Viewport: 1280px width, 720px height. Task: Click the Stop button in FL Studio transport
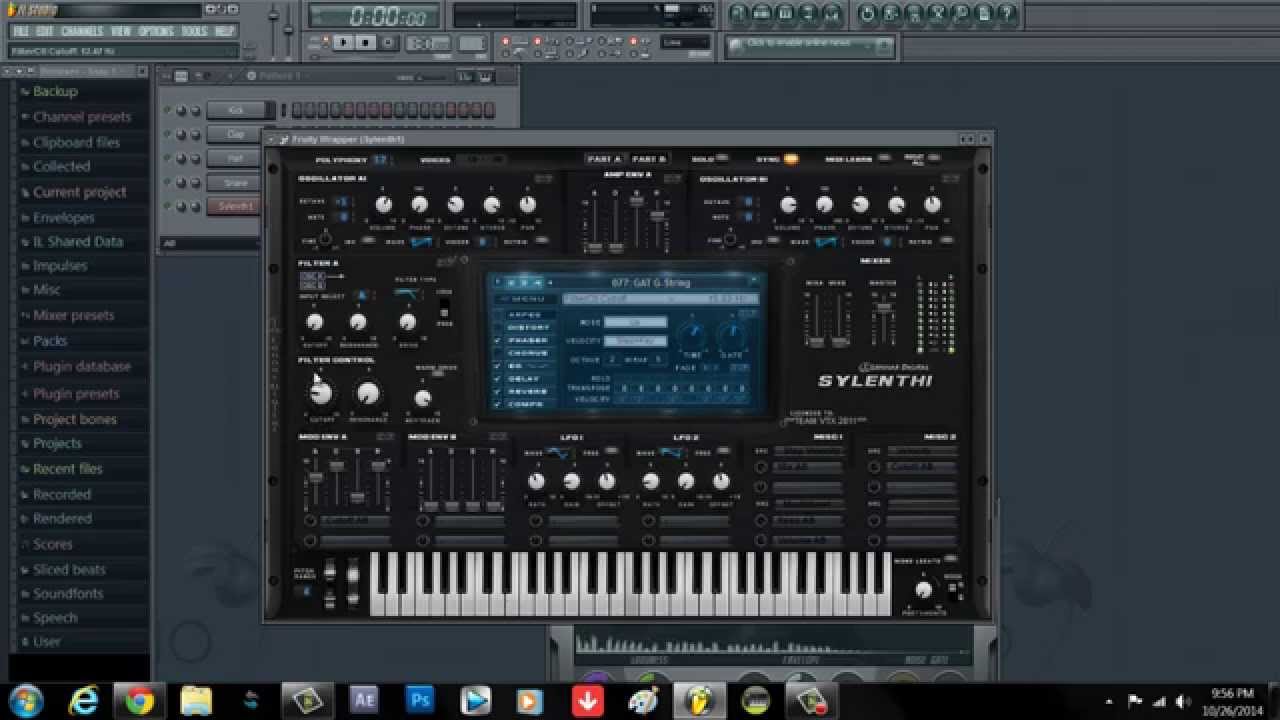click(x=366, y=43)
